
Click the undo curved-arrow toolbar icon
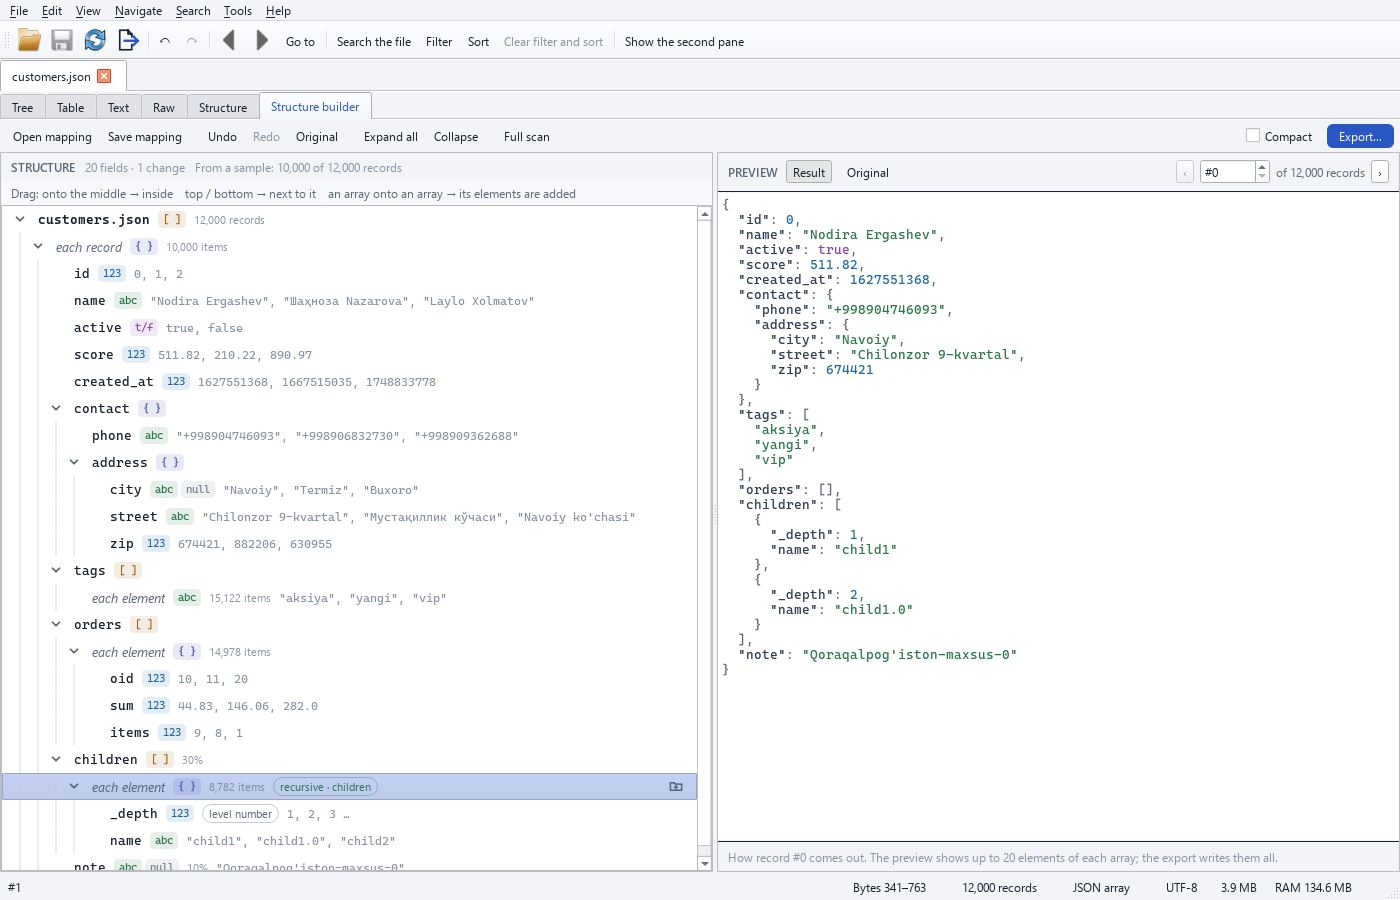tap(165, 41)
